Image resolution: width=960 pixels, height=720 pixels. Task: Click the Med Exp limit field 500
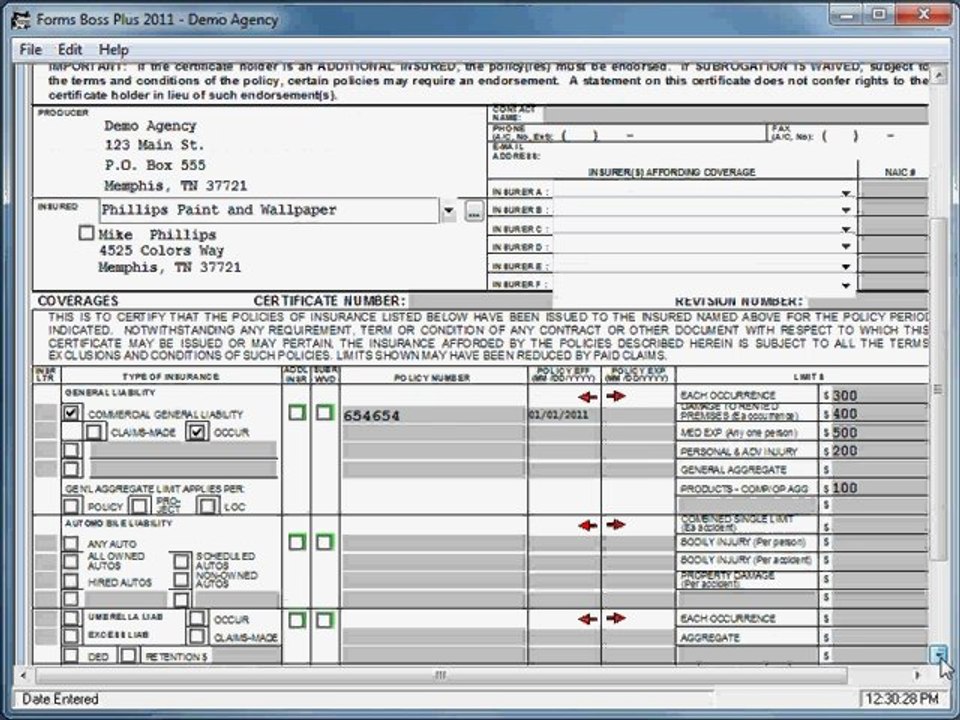[880, 433]
